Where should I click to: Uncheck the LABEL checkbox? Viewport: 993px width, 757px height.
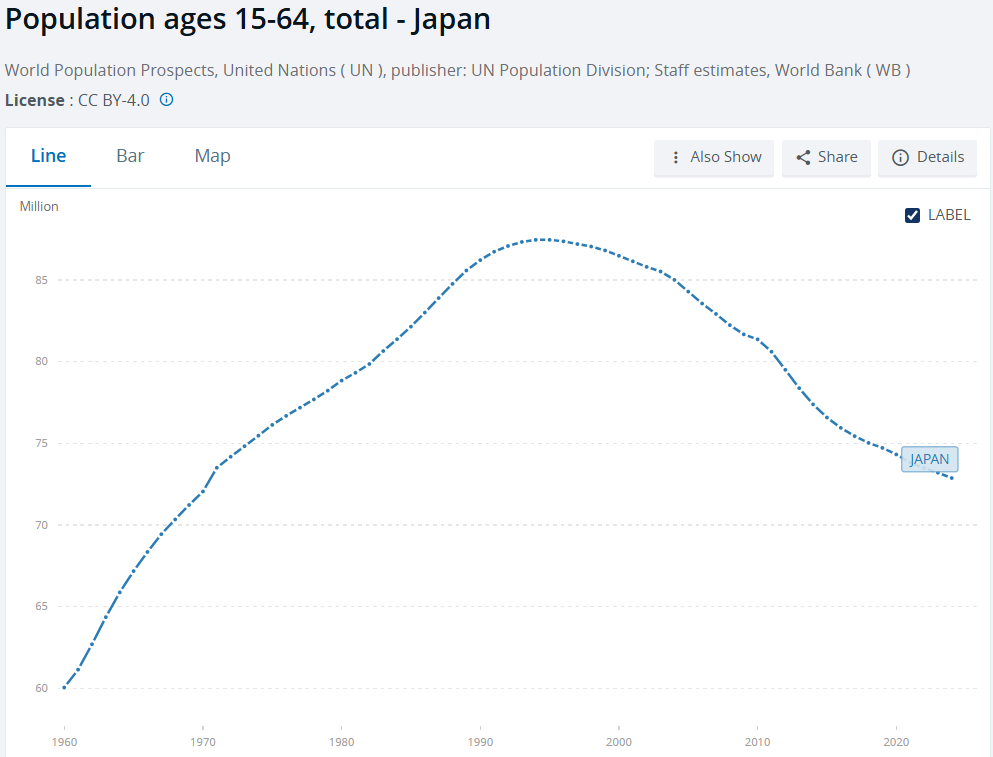(912, 215)
